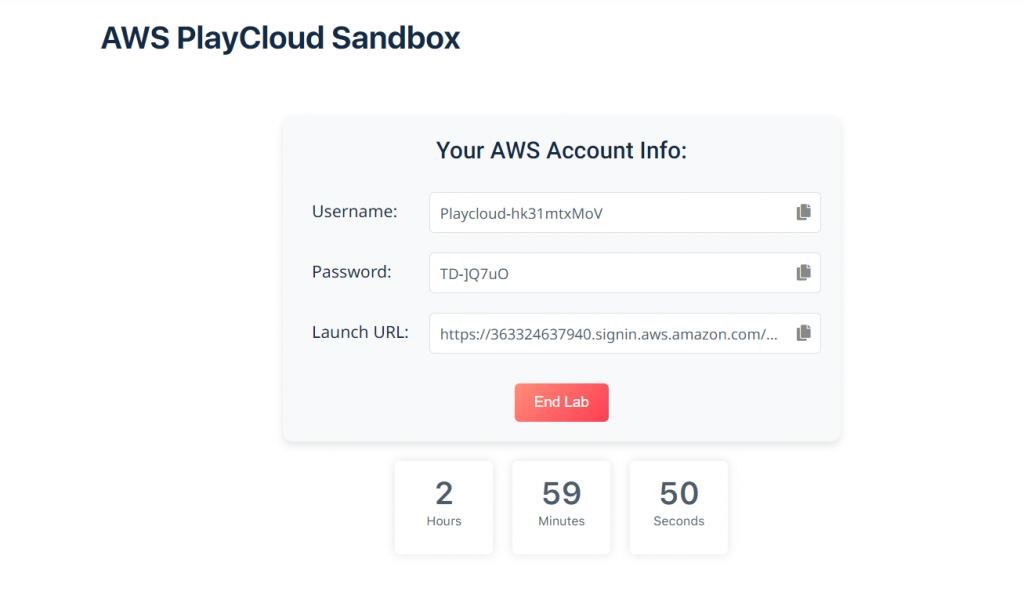The height and width of the screenshot is (599, 1024).
Task: Click the Your AWS Account Info heading
Action: (x=561, y=151)
